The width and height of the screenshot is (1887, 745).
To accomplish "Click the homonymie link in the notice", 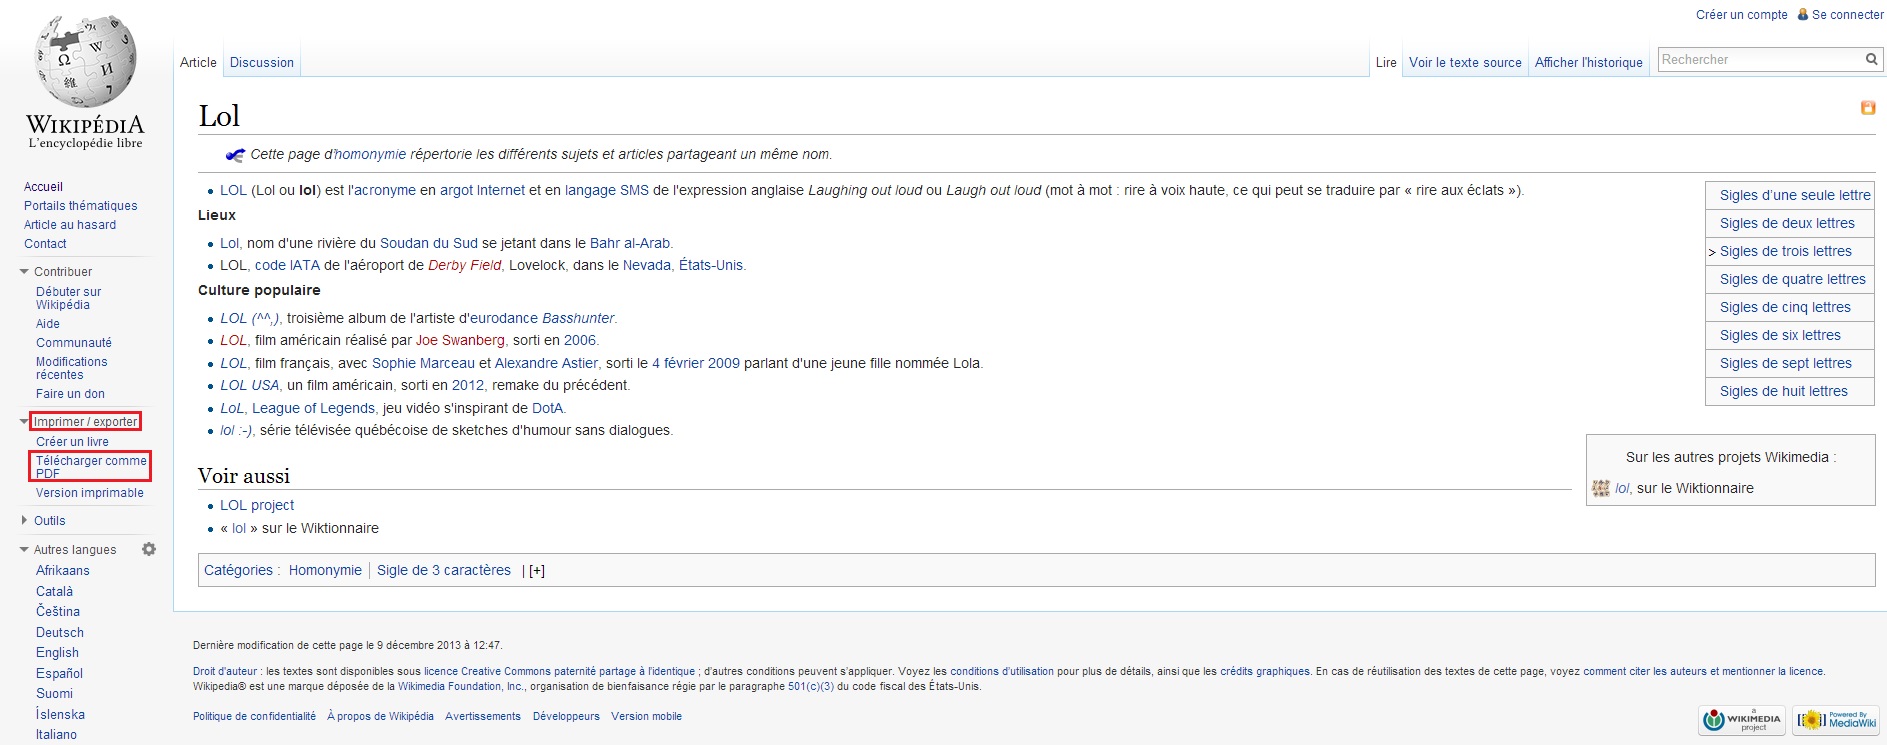I will tap(370, 155).
